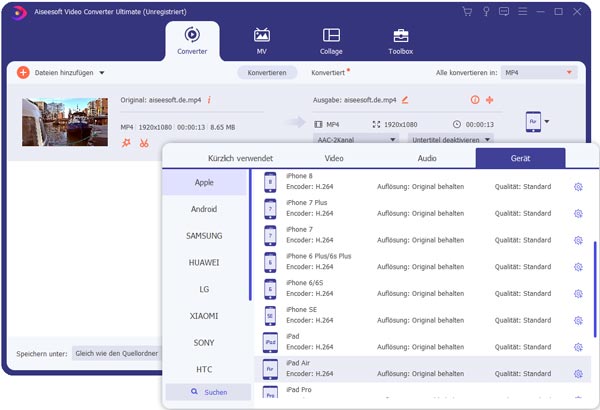Screen dimensions: 600x410
Task: Click the Suchen search field
Action: (208, 392)
